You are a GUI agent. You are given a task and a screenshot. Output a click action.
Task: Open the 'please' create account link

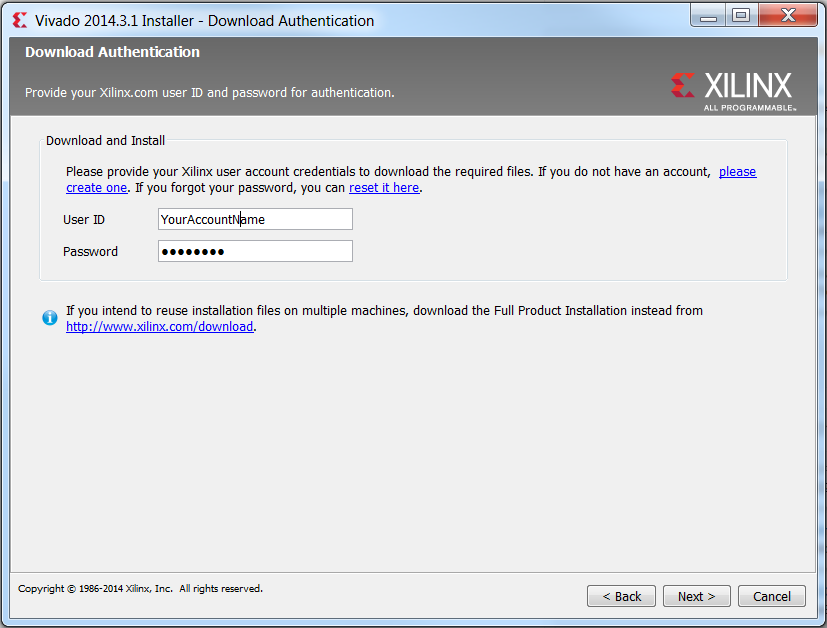737,172
